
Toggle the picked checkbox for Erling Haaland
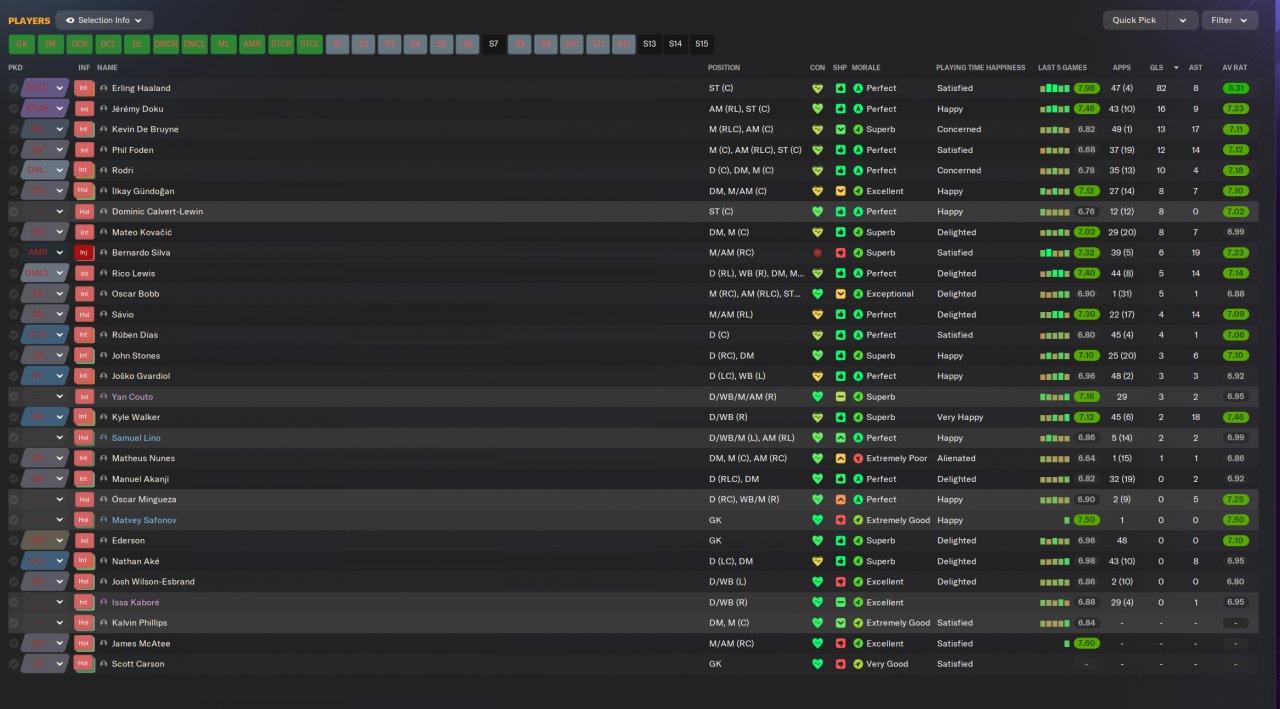14,88
